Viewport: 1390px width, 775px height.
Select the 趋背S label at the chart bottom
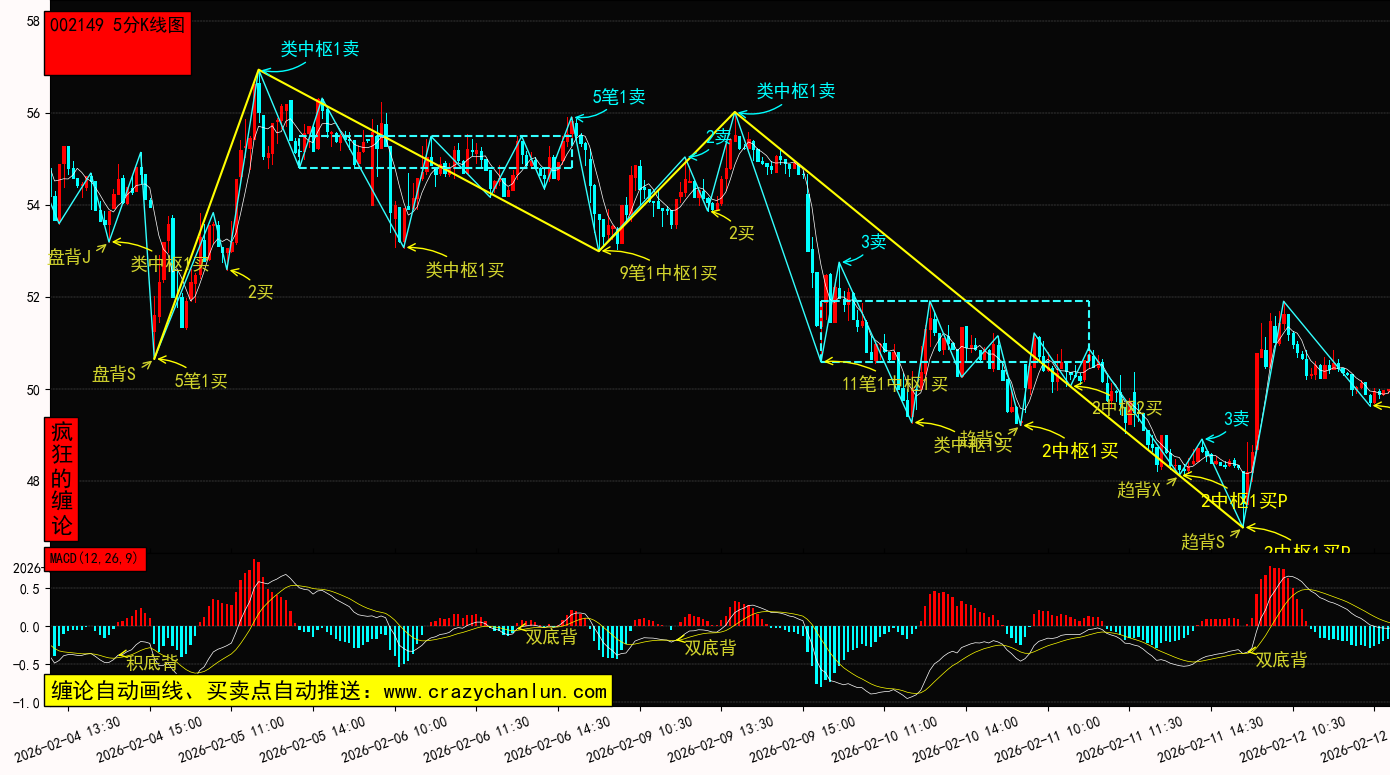click(x=1203, y=541)
